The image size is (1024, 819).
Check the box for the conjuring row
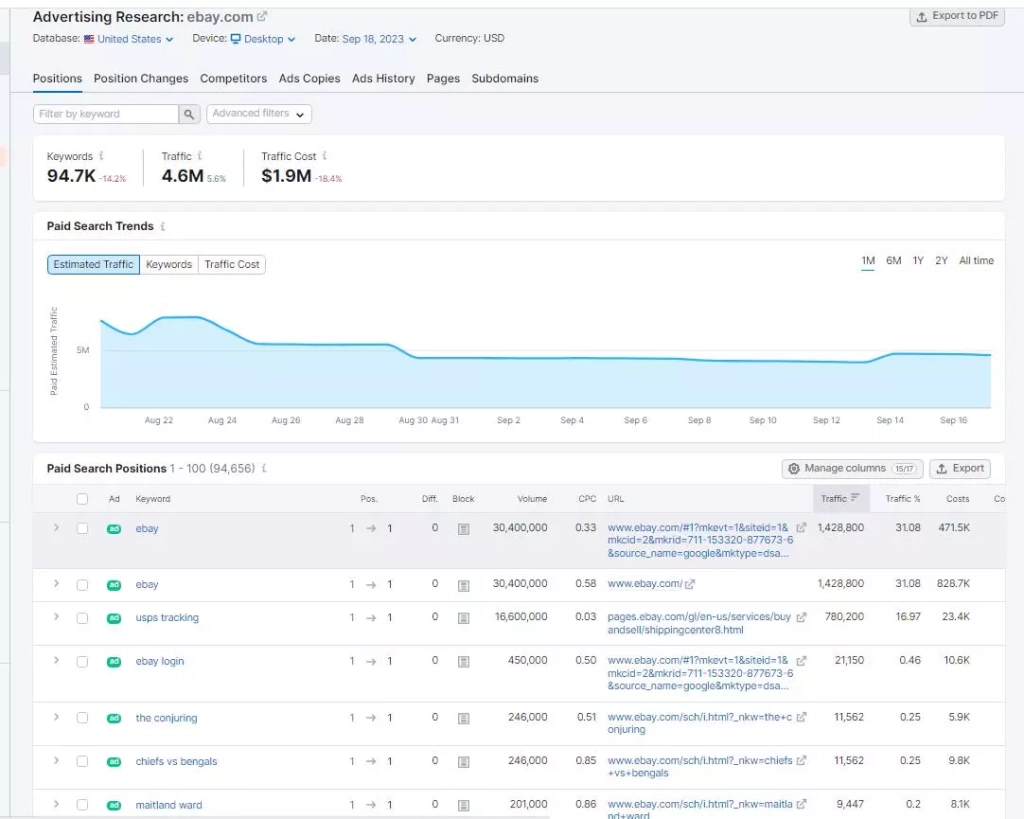[x=82, y=718]
